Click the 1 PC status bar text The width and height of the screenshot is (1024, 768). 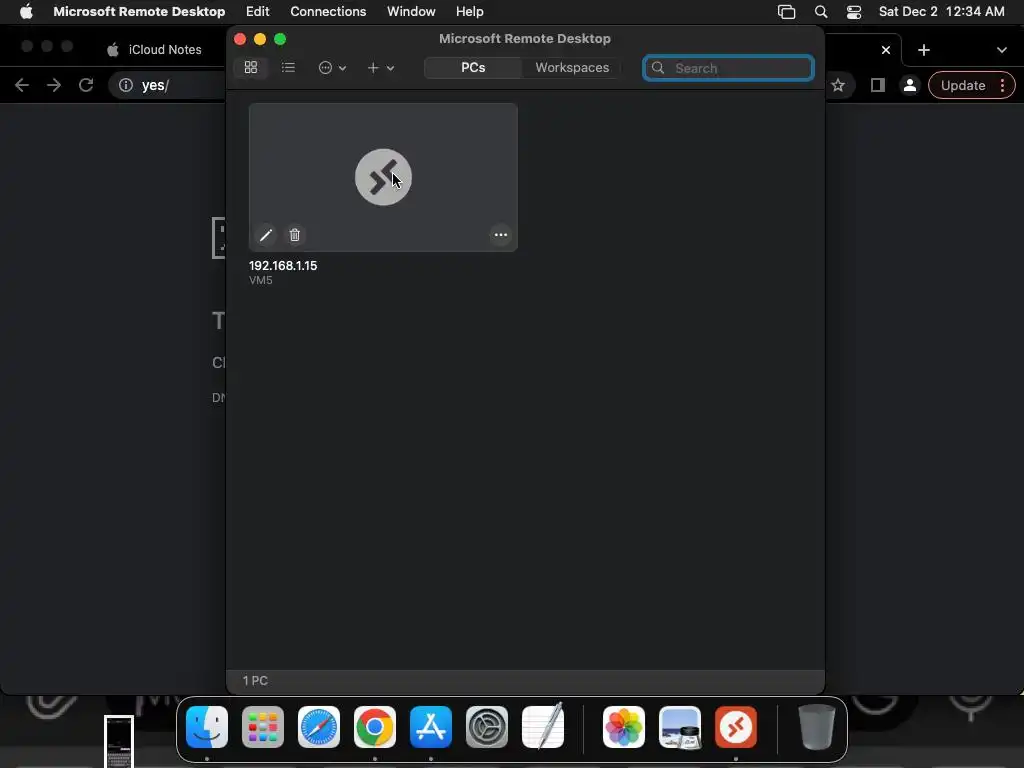[255, 680]
